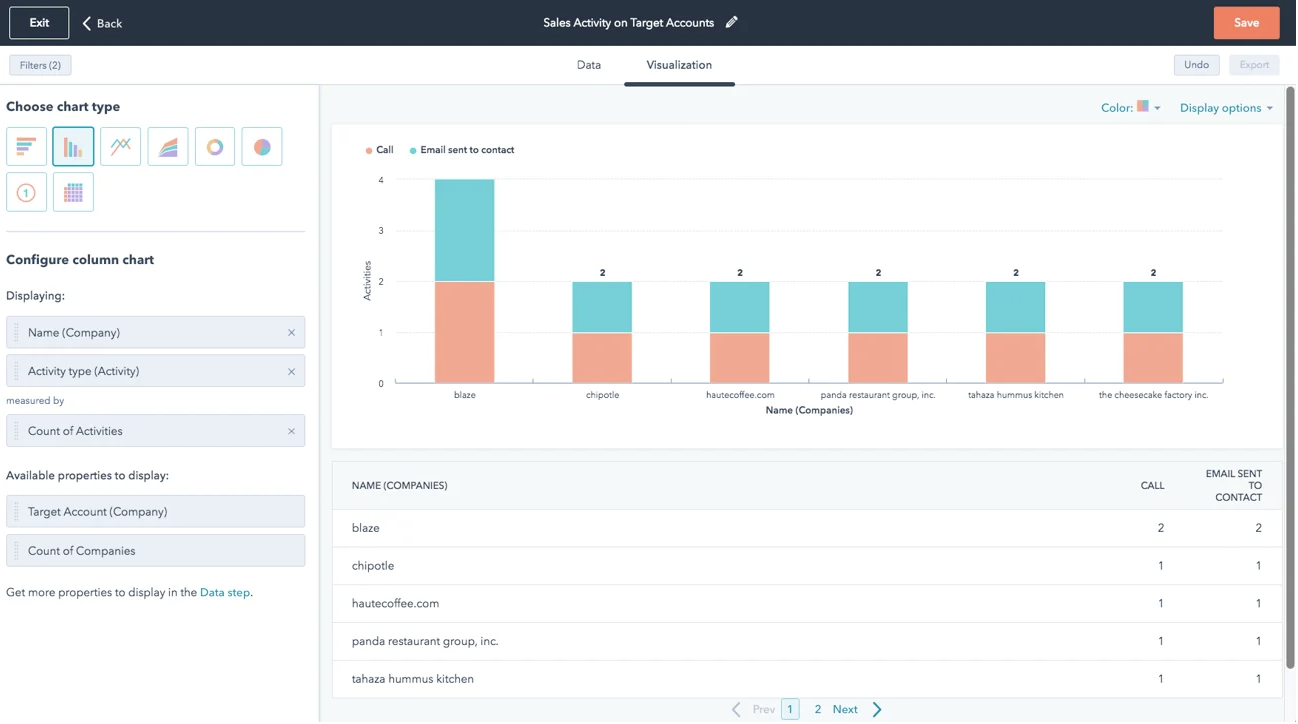
Task: Click blaze column's Email sent segment
Action: tap(464, 231)
